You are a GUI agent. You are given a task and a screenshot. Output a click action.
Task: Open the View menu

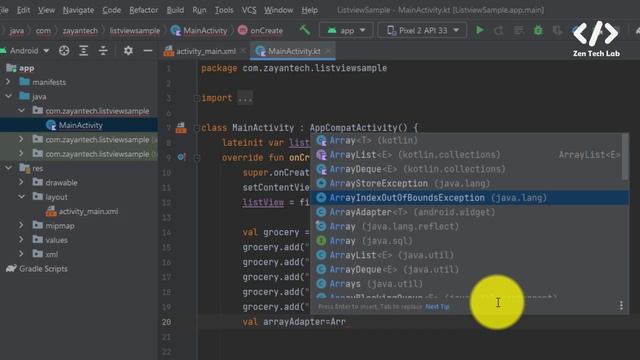tap(46, 10)
